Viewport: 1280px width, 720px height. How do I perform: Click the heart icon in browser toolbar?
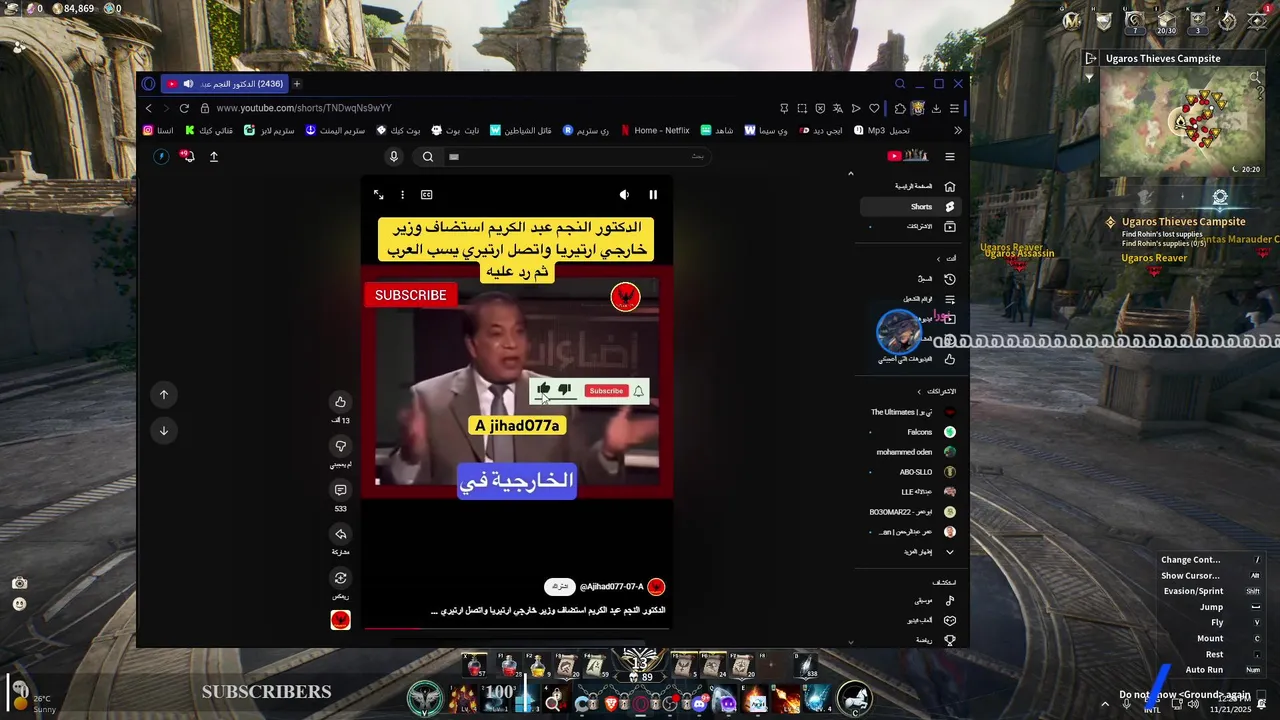[874, 108]
